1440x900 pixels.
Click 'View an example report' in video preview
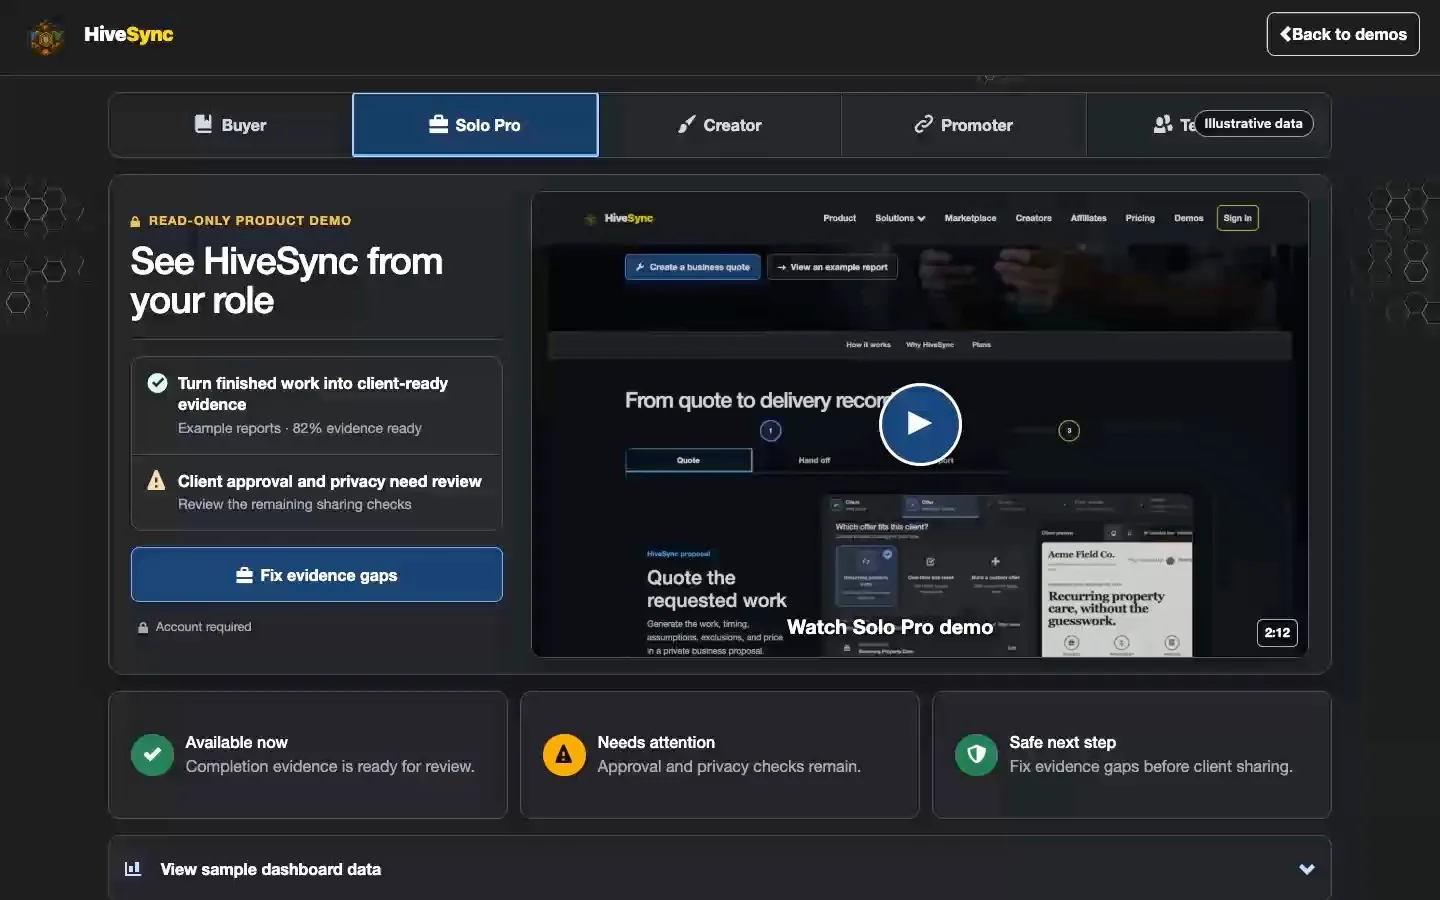[832, 267]
